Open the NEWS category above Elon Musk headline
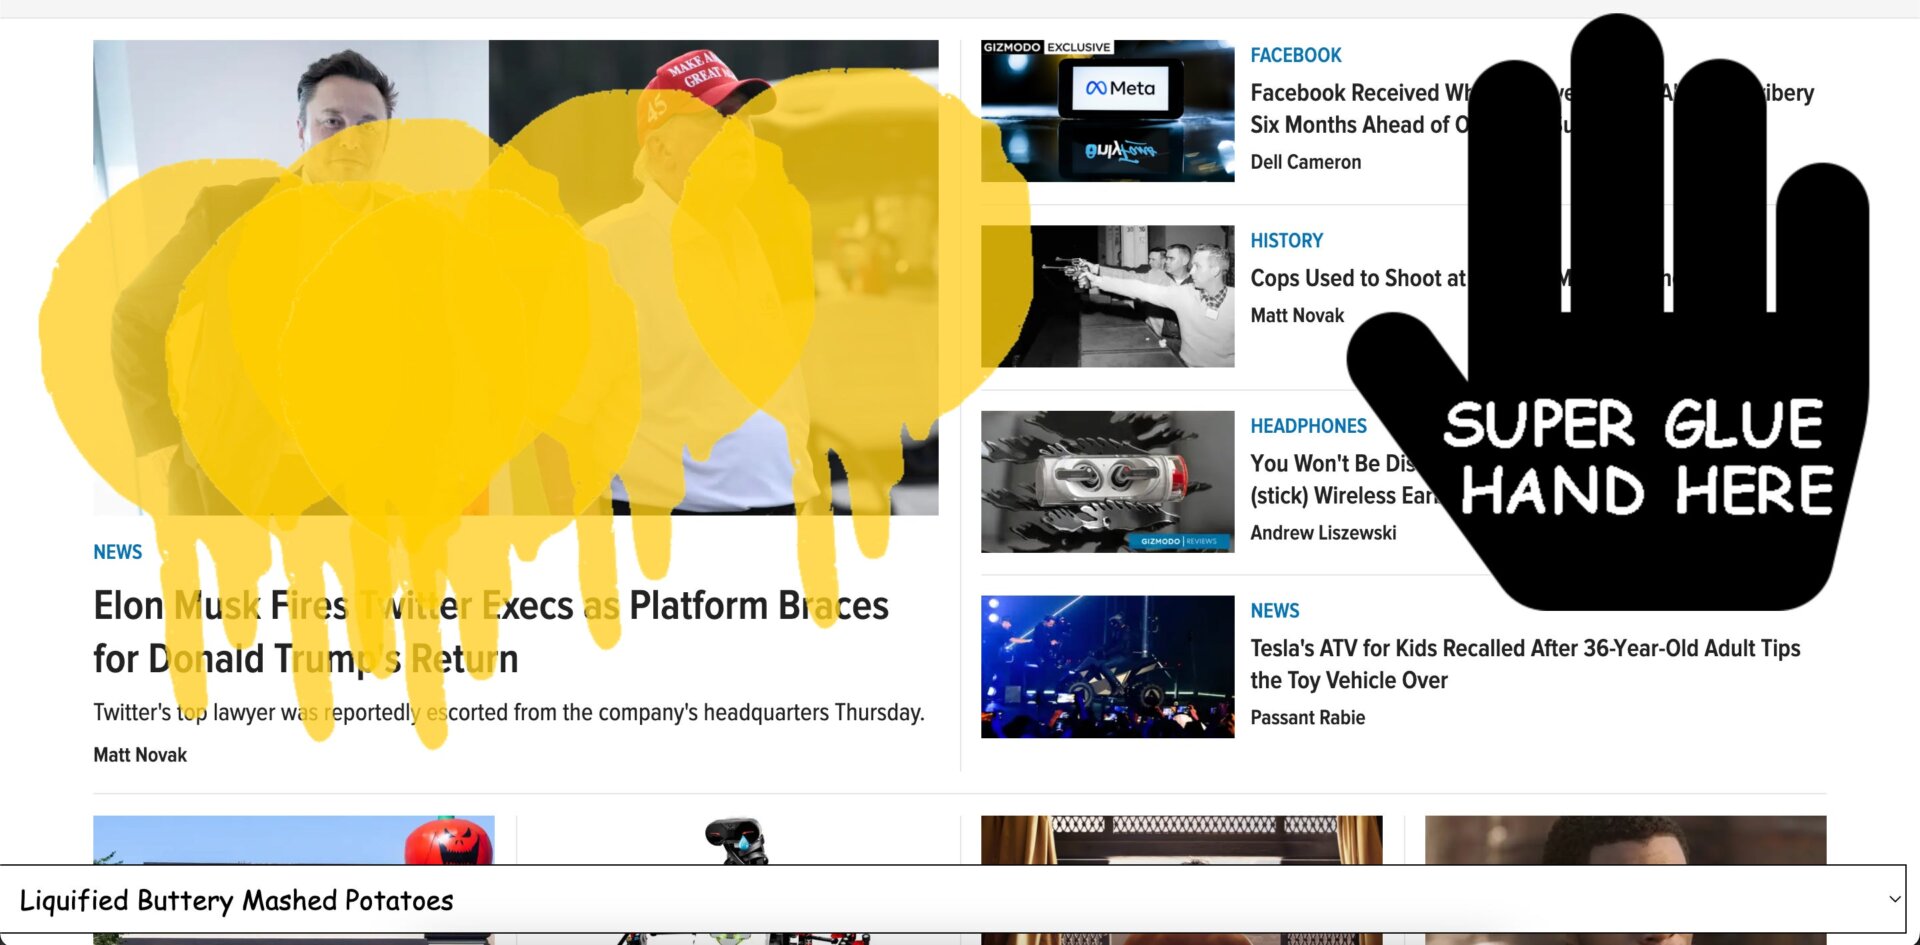The width and height of the screenshot is (1920, 945). [x=117, y=551]
